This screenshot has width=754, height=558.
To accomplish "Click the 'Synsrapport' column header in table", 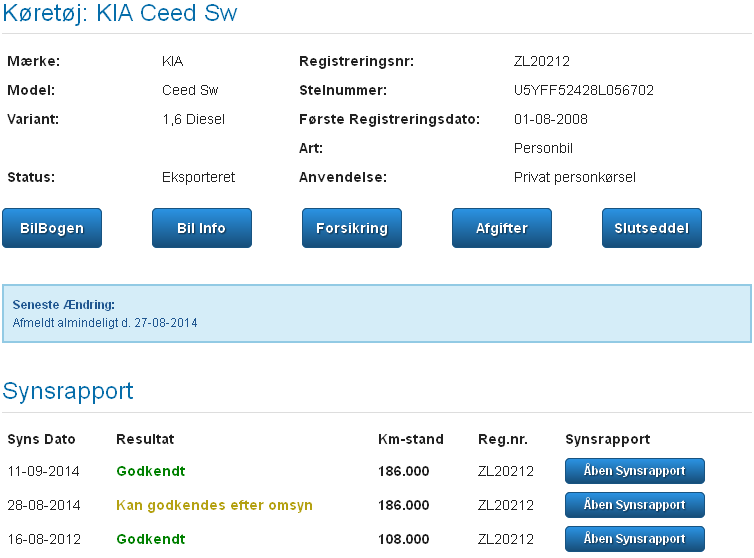I will [x=608, y=439].
